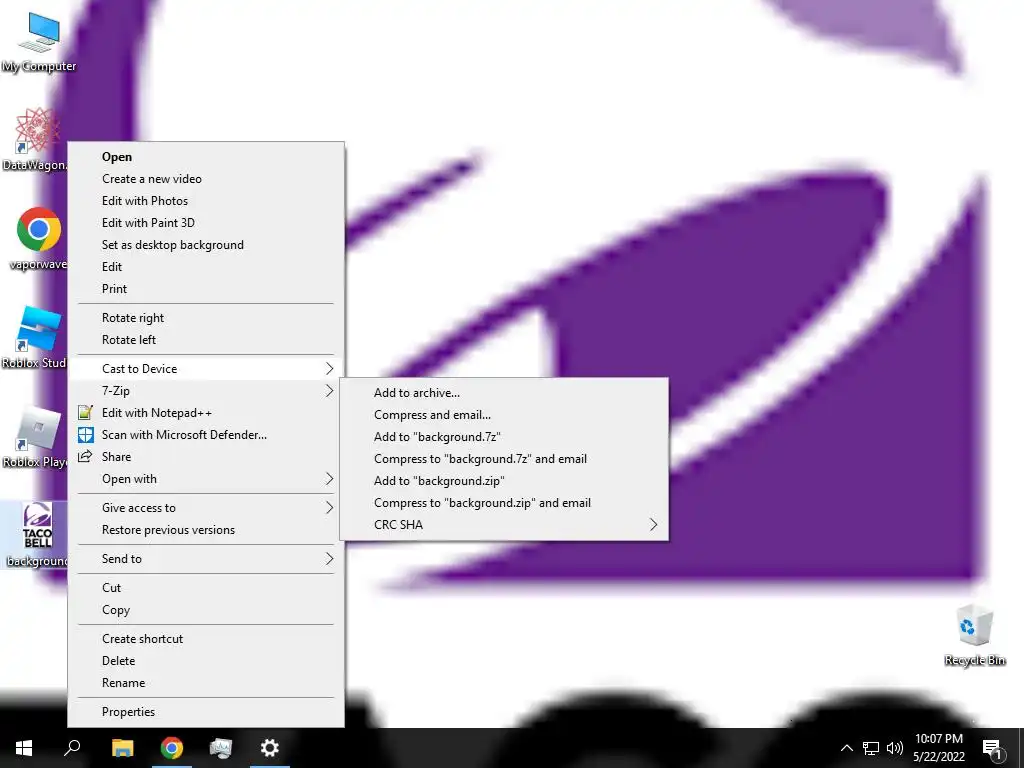Click the Share arrow icon
The height and width of the screenshot is (768, 1024).
(x=85, y=456)
